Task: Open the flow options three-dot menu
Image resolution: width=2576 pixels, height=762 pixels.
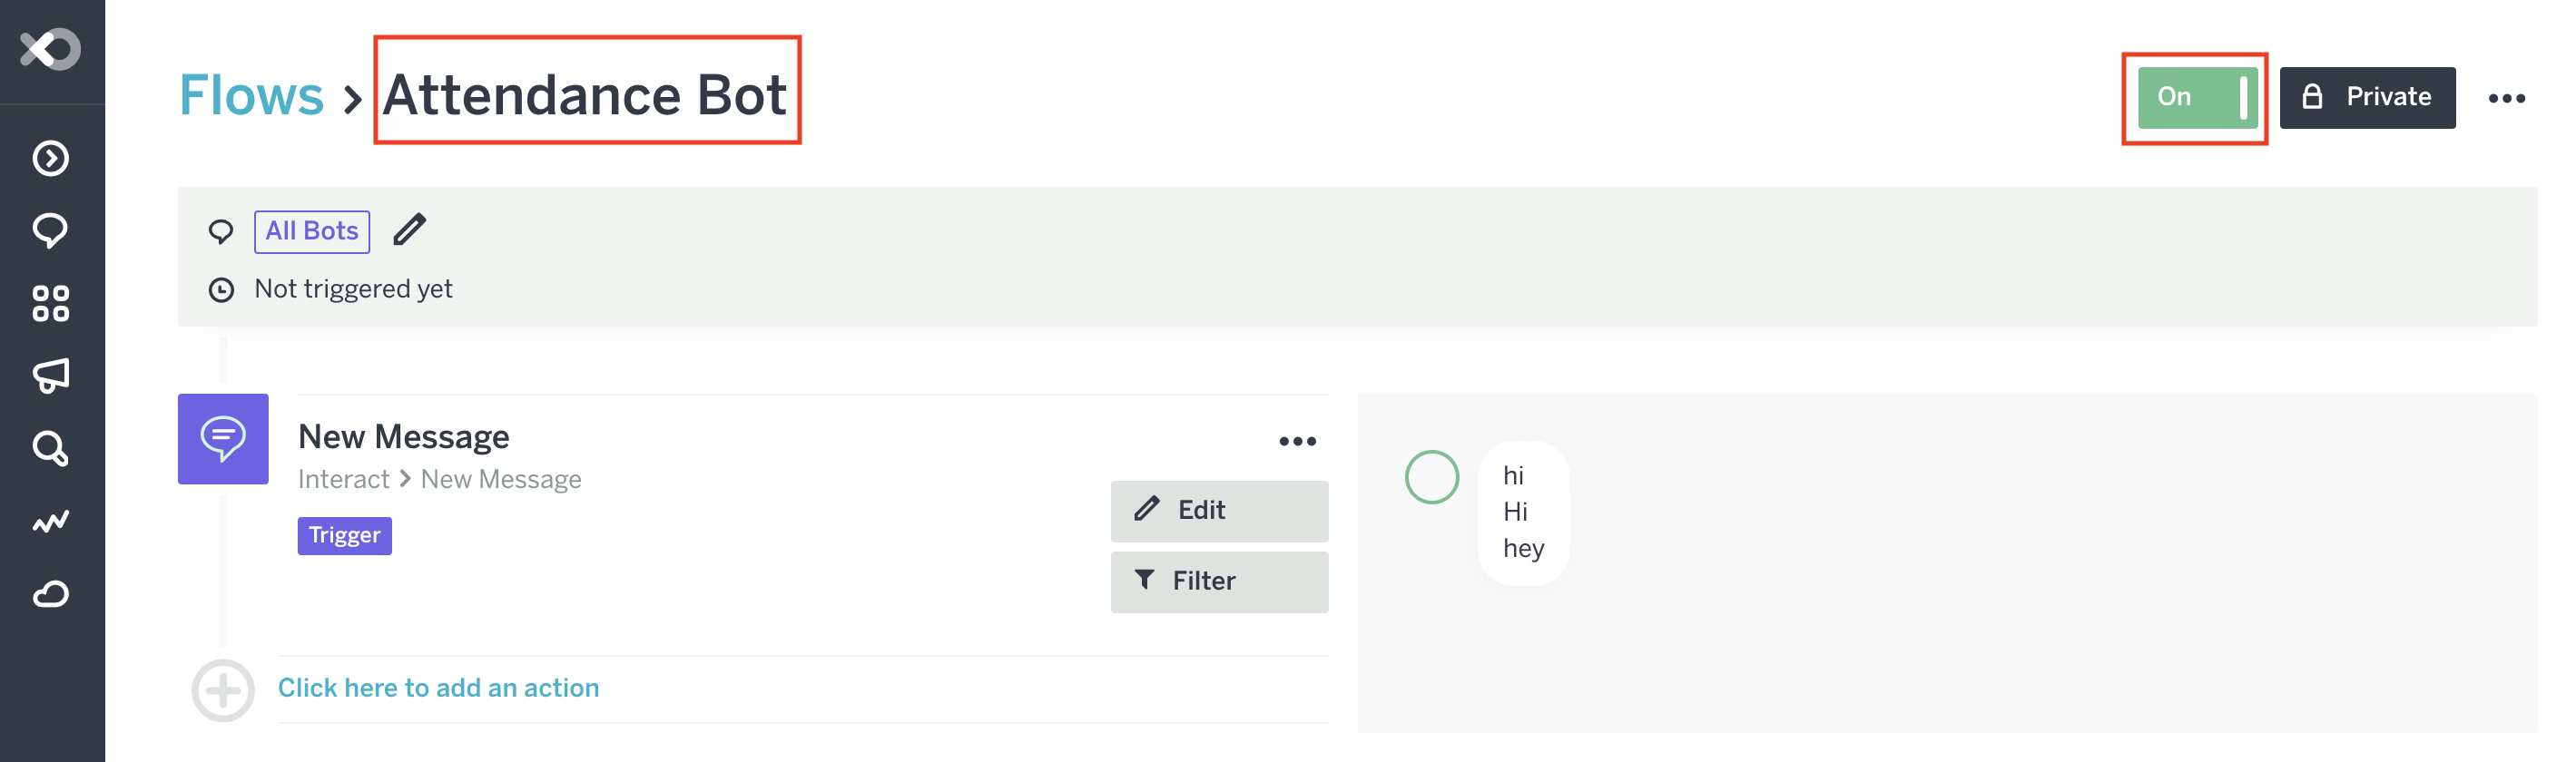Action: click(2506, 98)
